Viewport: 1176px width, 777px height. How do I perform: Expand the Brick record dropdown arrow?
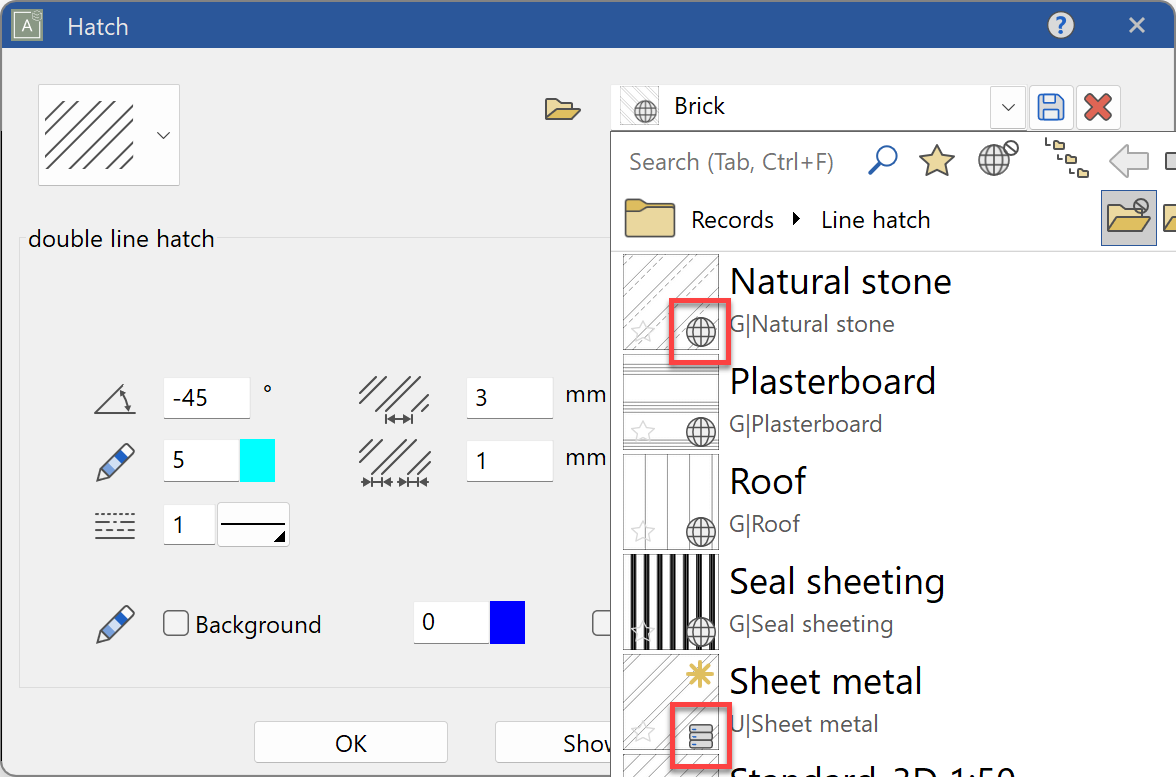click(x=1008, y=107)
